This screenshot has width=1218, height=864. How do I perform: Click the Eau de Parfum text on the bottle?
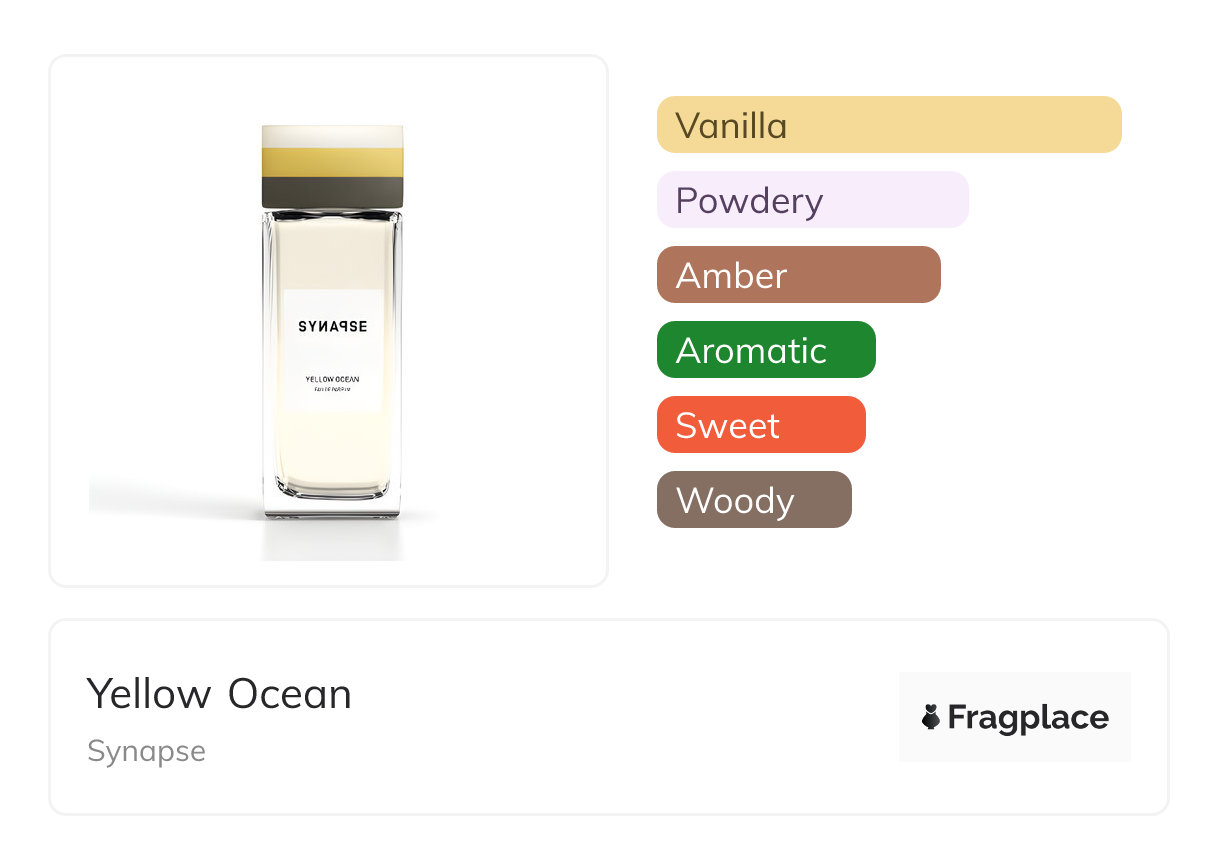[332, 389]
